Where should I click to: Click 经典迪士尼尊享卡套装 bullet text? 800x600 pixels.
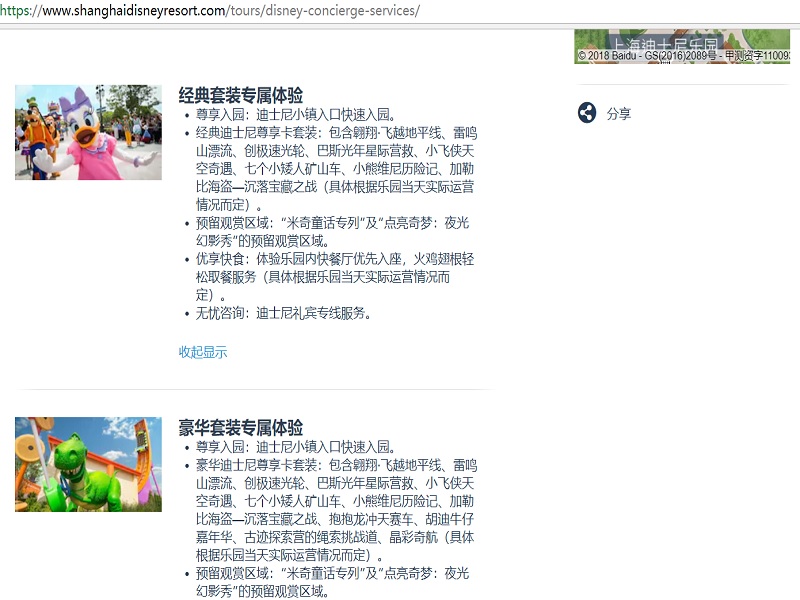point(336,169)
